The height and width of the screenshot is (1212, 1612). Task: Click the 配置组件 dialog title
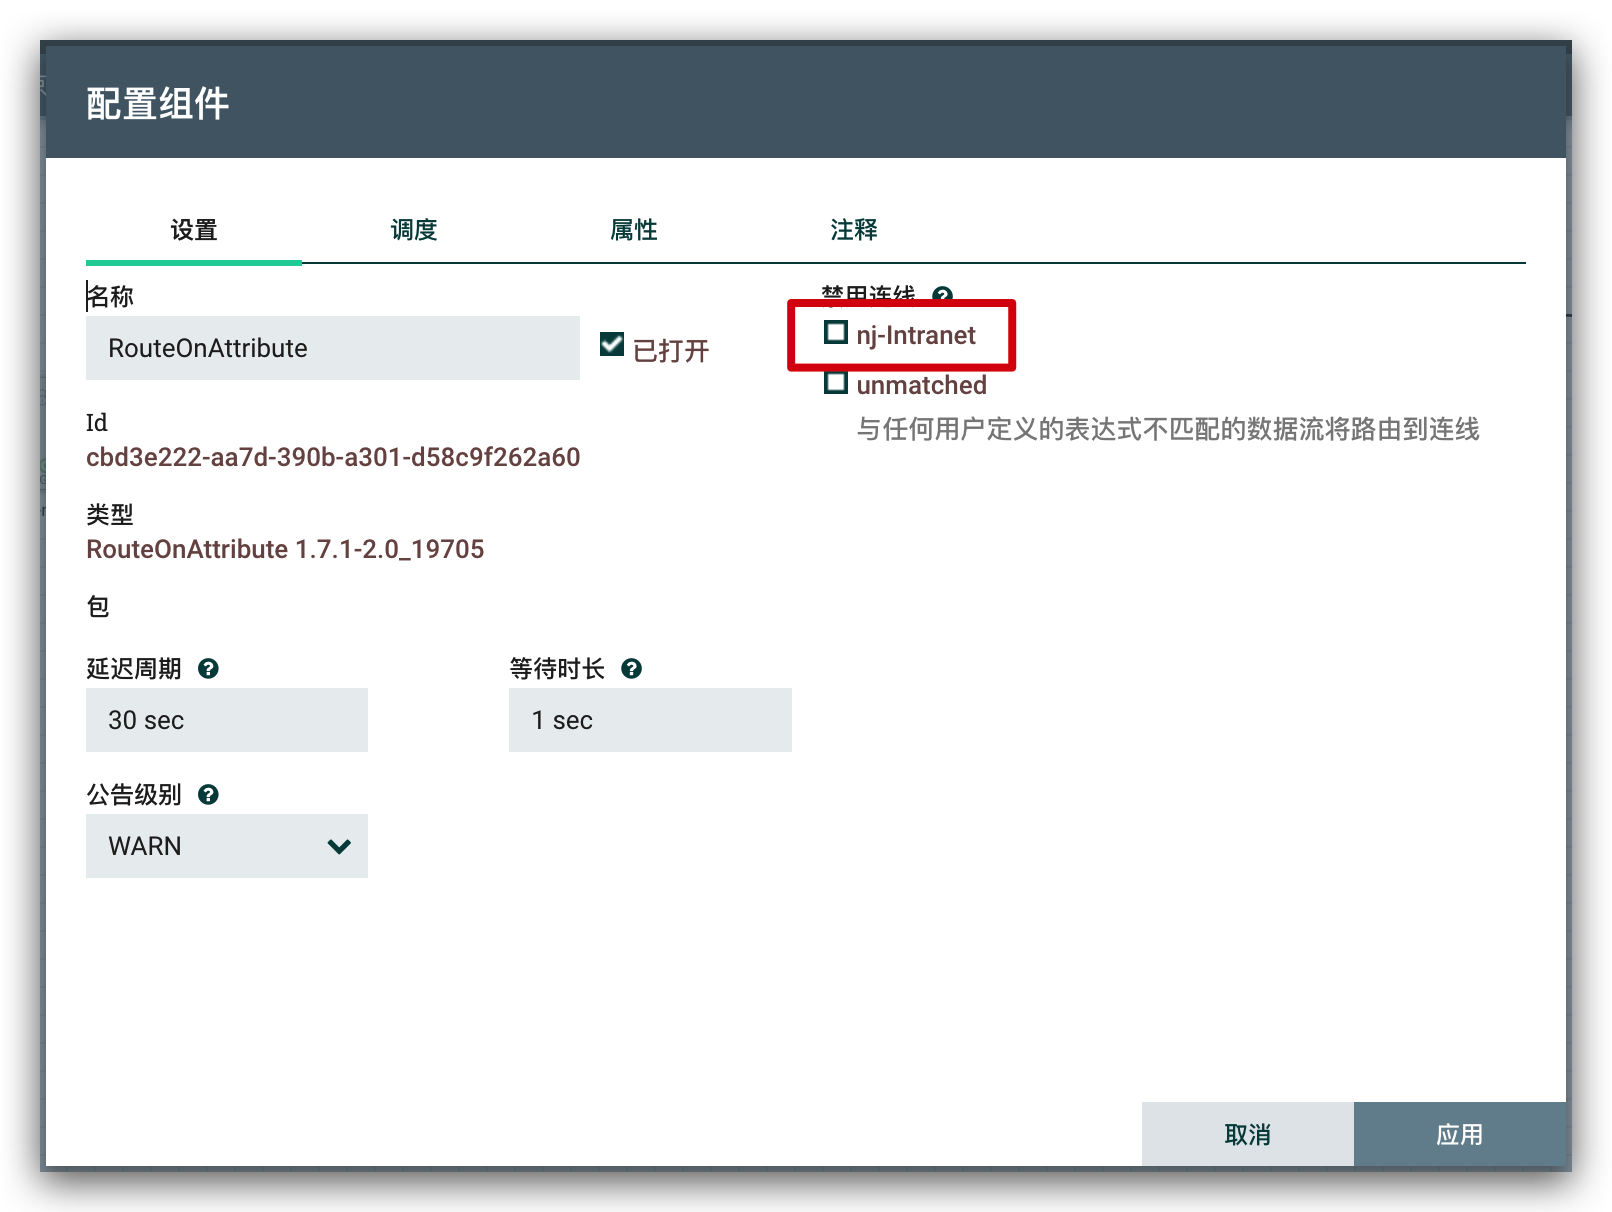(158, 104)
